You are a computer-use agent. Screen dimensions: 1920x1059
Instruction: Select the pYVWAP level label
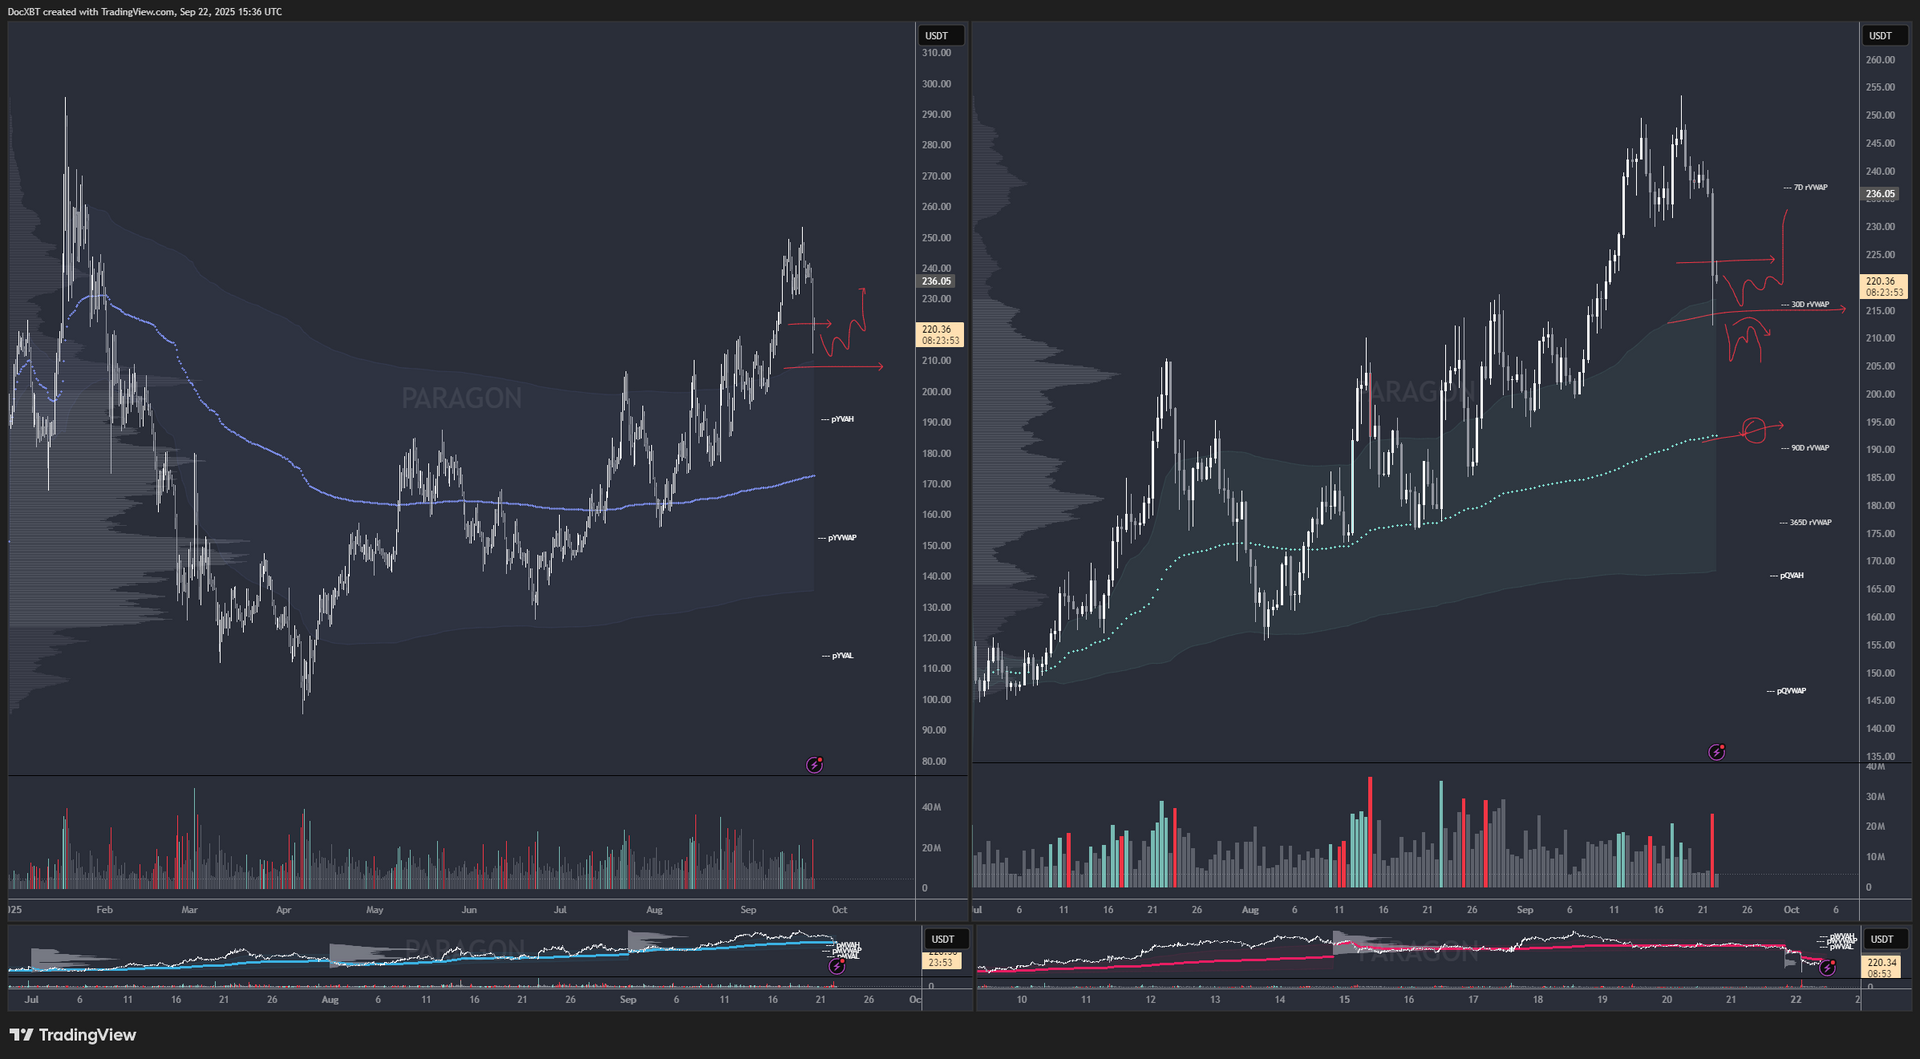(x=841, y=538)
